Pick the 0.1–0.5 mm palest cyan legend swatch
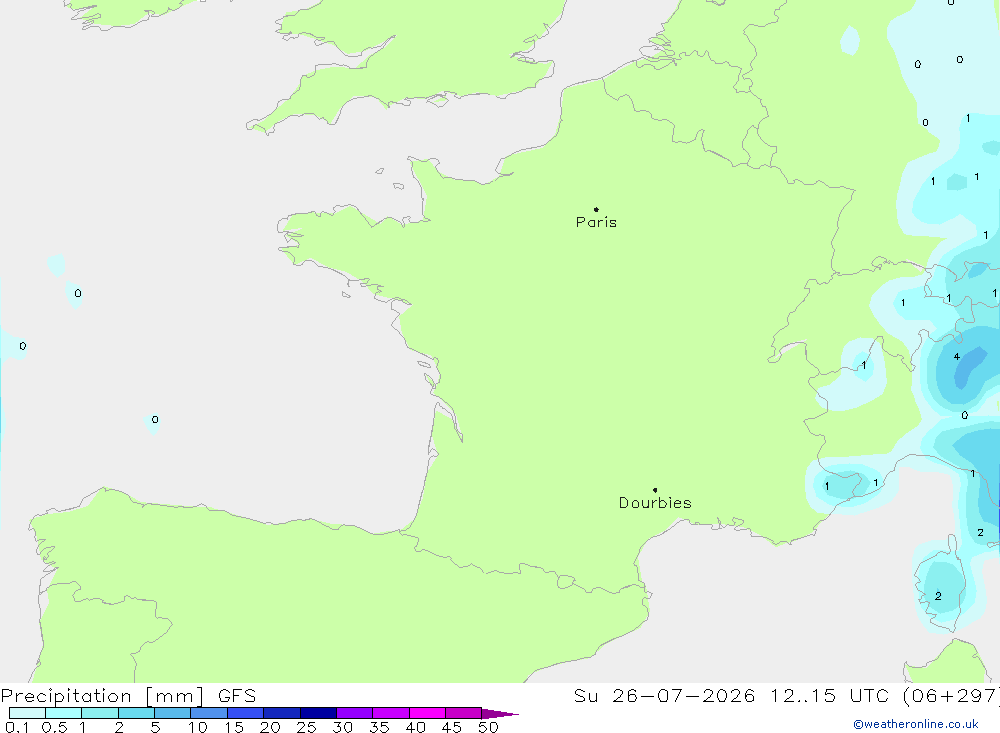 27,713
